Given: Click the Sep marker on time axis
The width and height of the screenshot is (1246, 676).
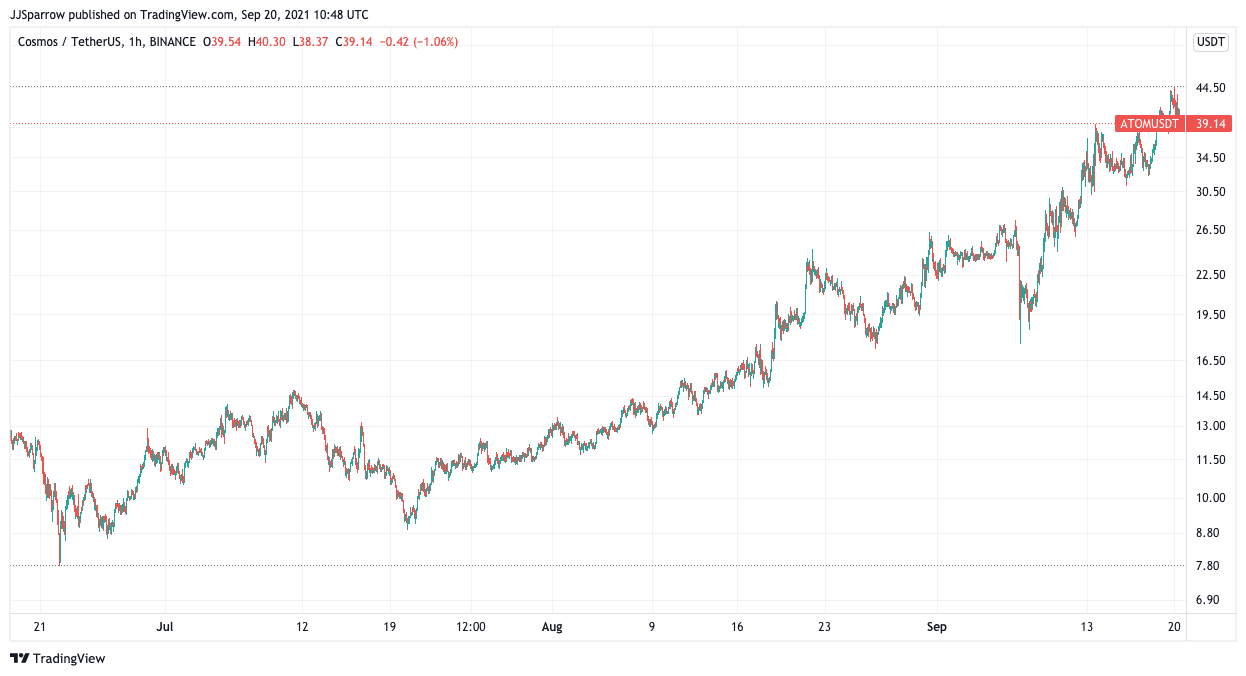Looking at the screenshot, I should (x=936, y=627).
